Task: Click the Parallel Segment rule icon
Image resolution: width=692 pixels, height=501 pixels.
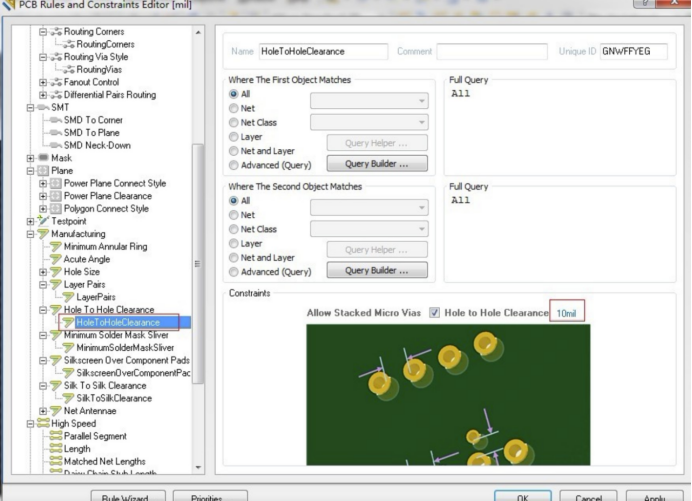Action: (x=55, y=436)
